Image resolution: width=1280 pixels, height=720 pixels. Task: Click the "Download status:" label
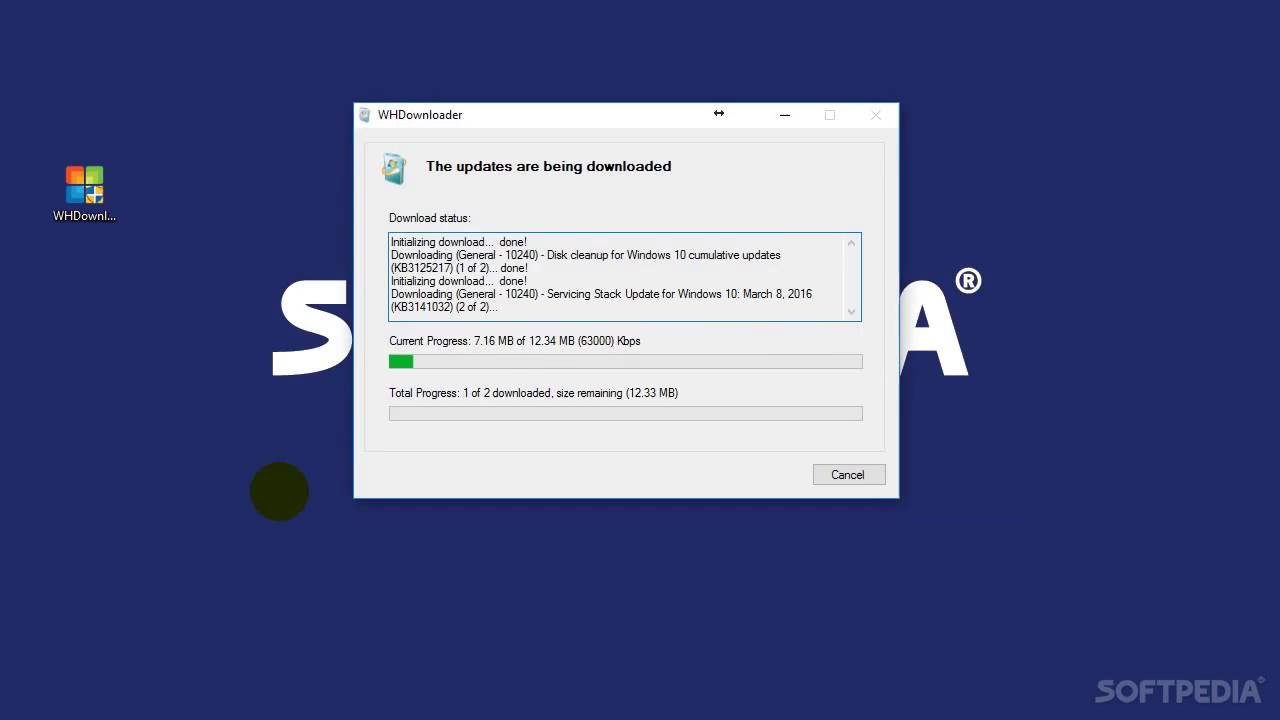click(429, 218)
